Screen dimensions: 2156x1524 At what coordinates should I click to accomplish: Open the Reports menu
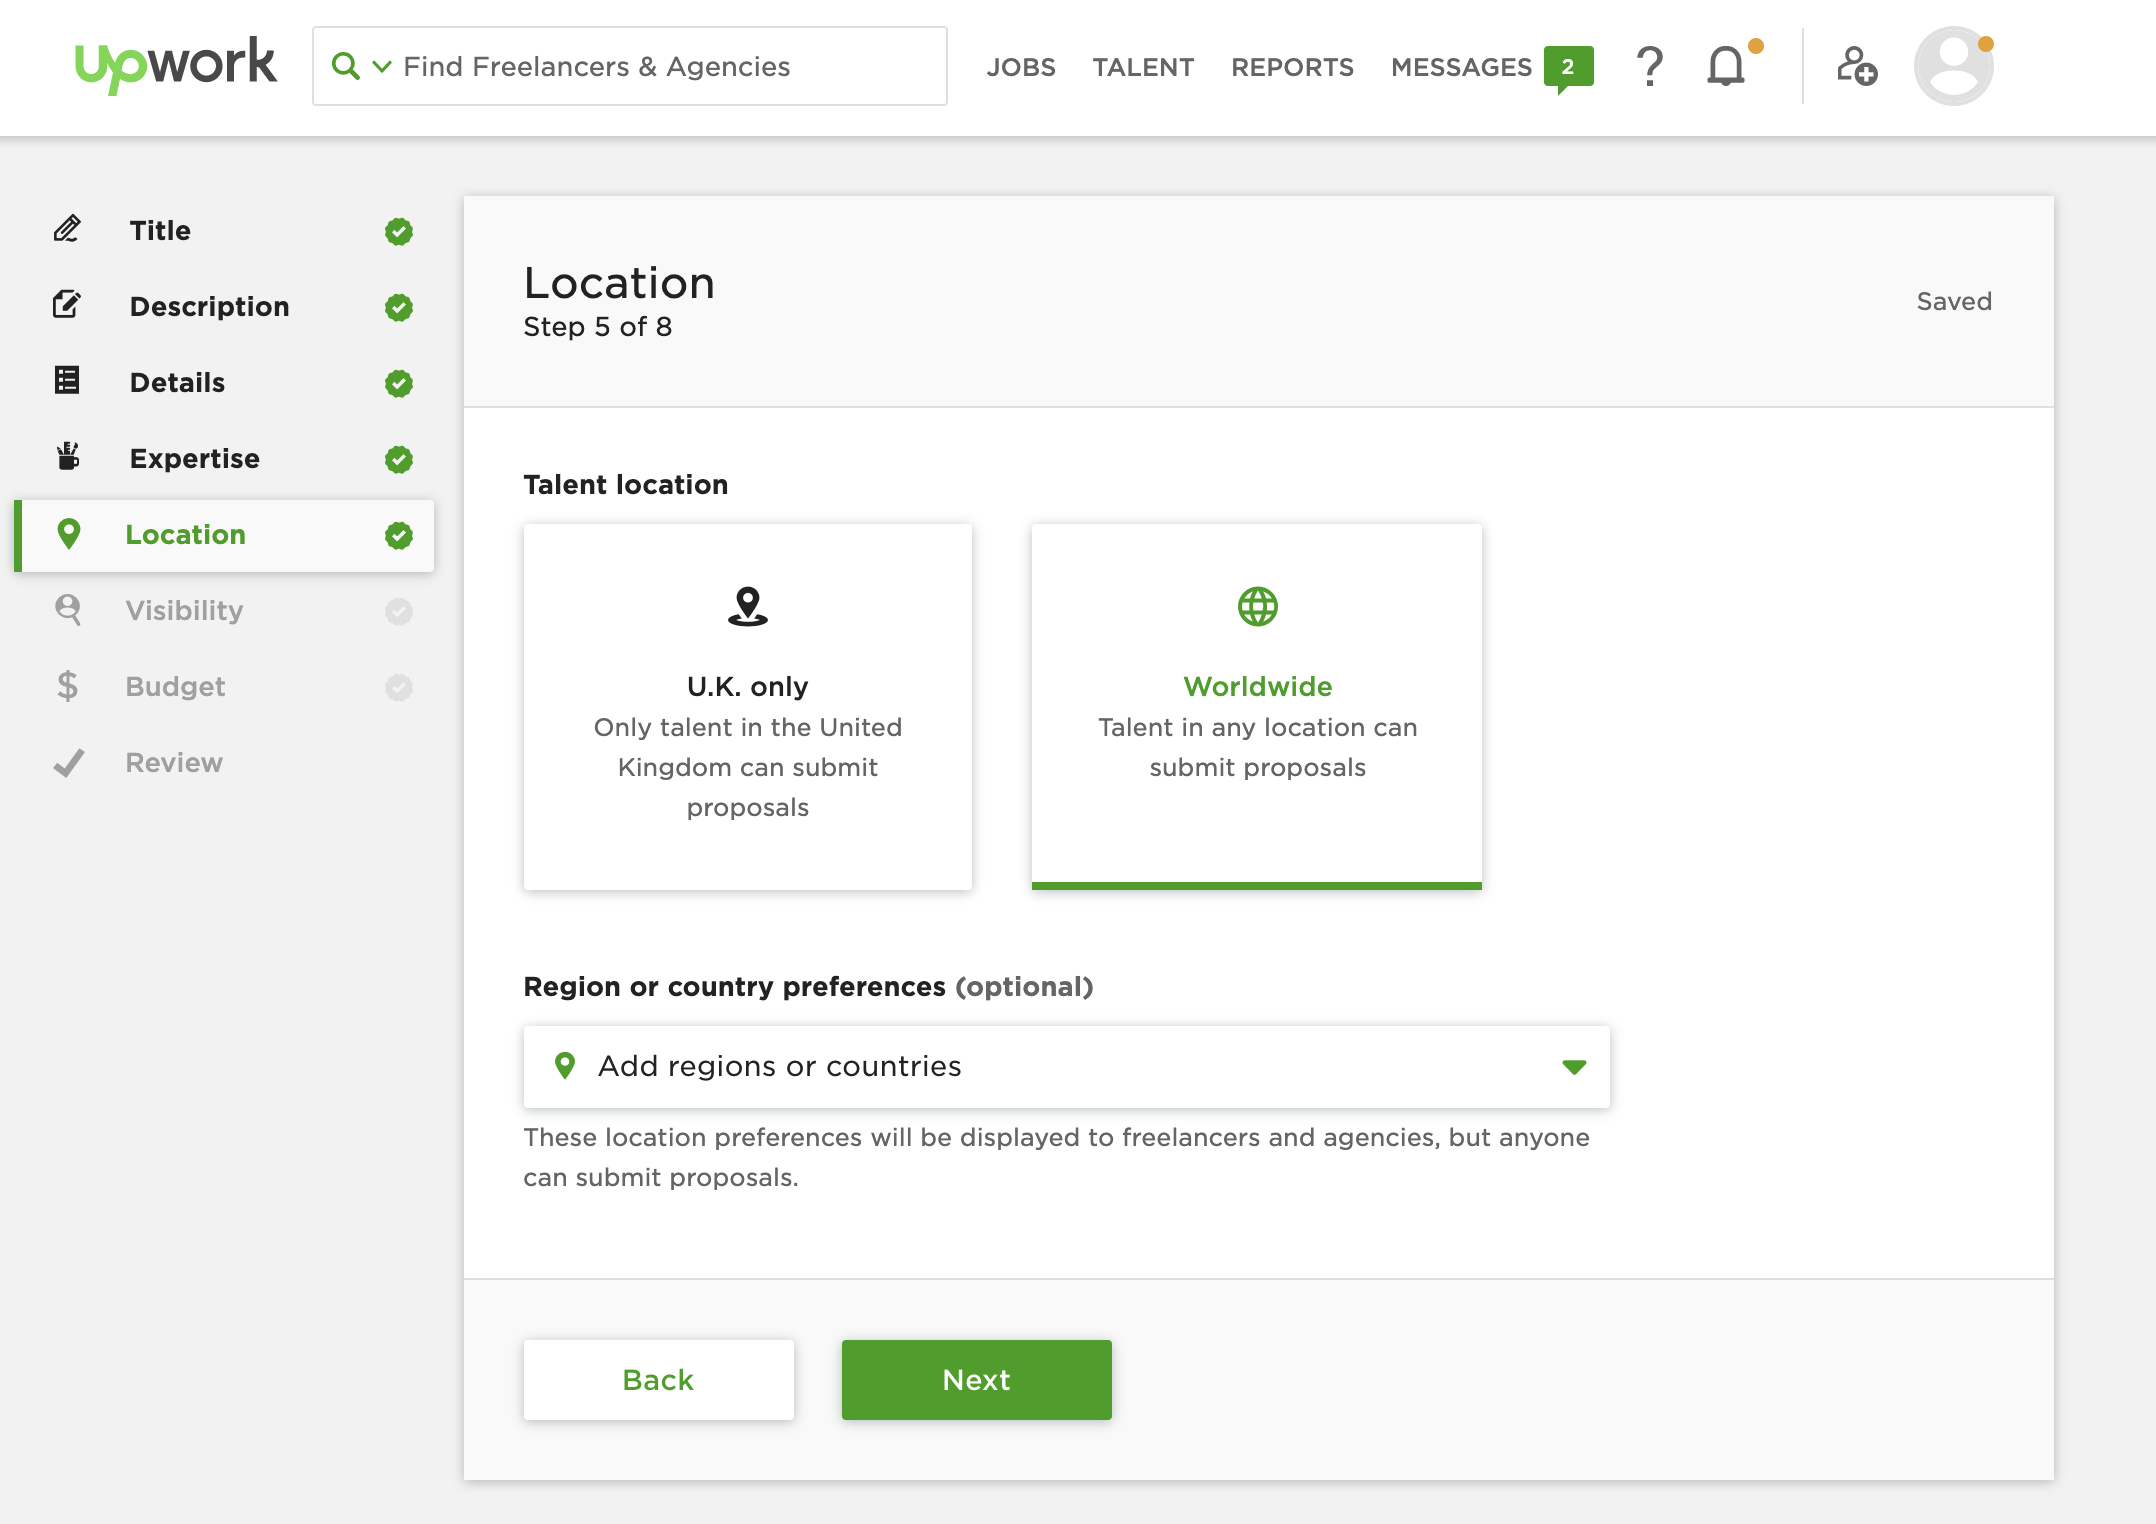click(x=1292, y=67)
